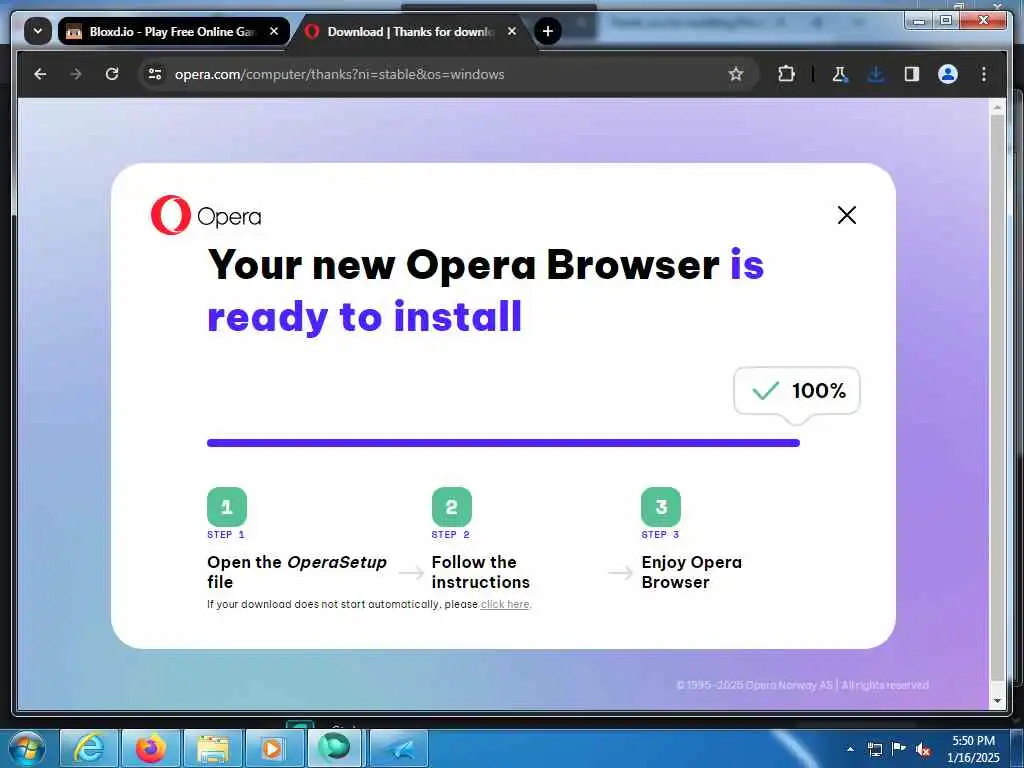Open a new tab with plus button
Screen dimensions: 1024x768
click(x=548, y=31)
